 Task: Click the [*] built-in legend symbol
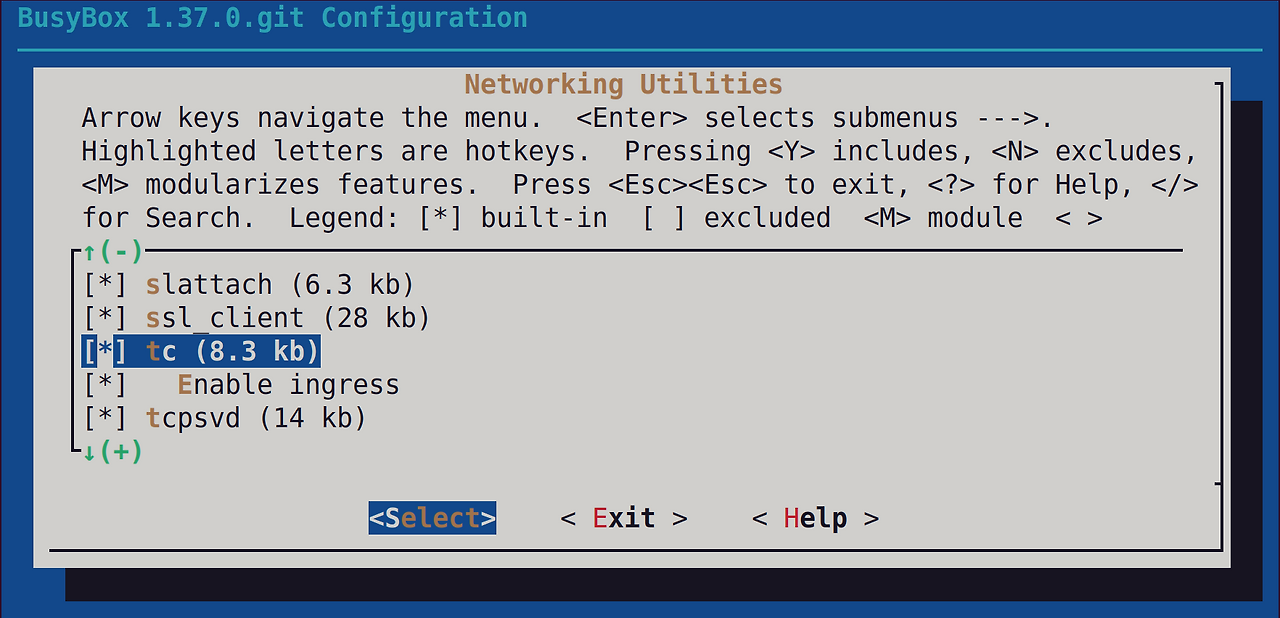pos(440,218)
